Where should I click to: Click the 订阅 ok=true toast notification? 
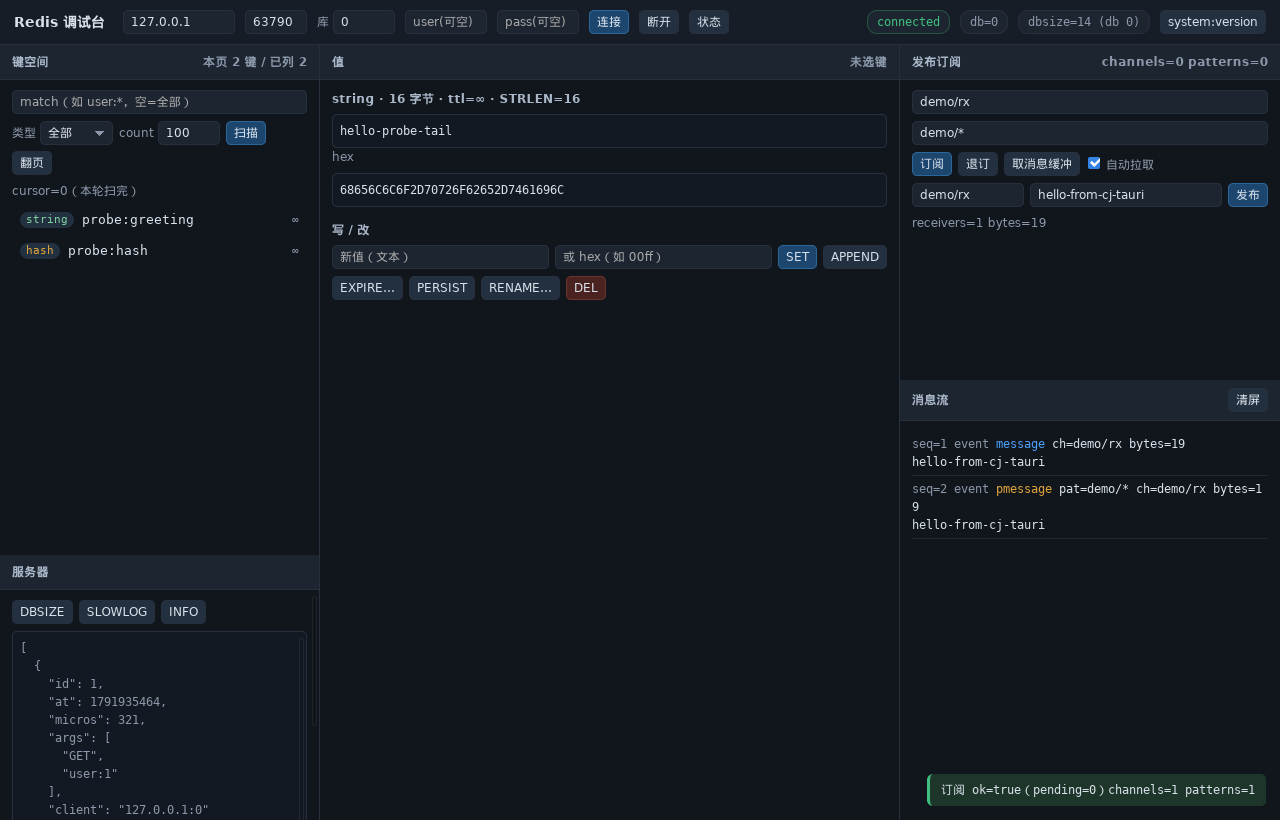(x=1097, y=790)
